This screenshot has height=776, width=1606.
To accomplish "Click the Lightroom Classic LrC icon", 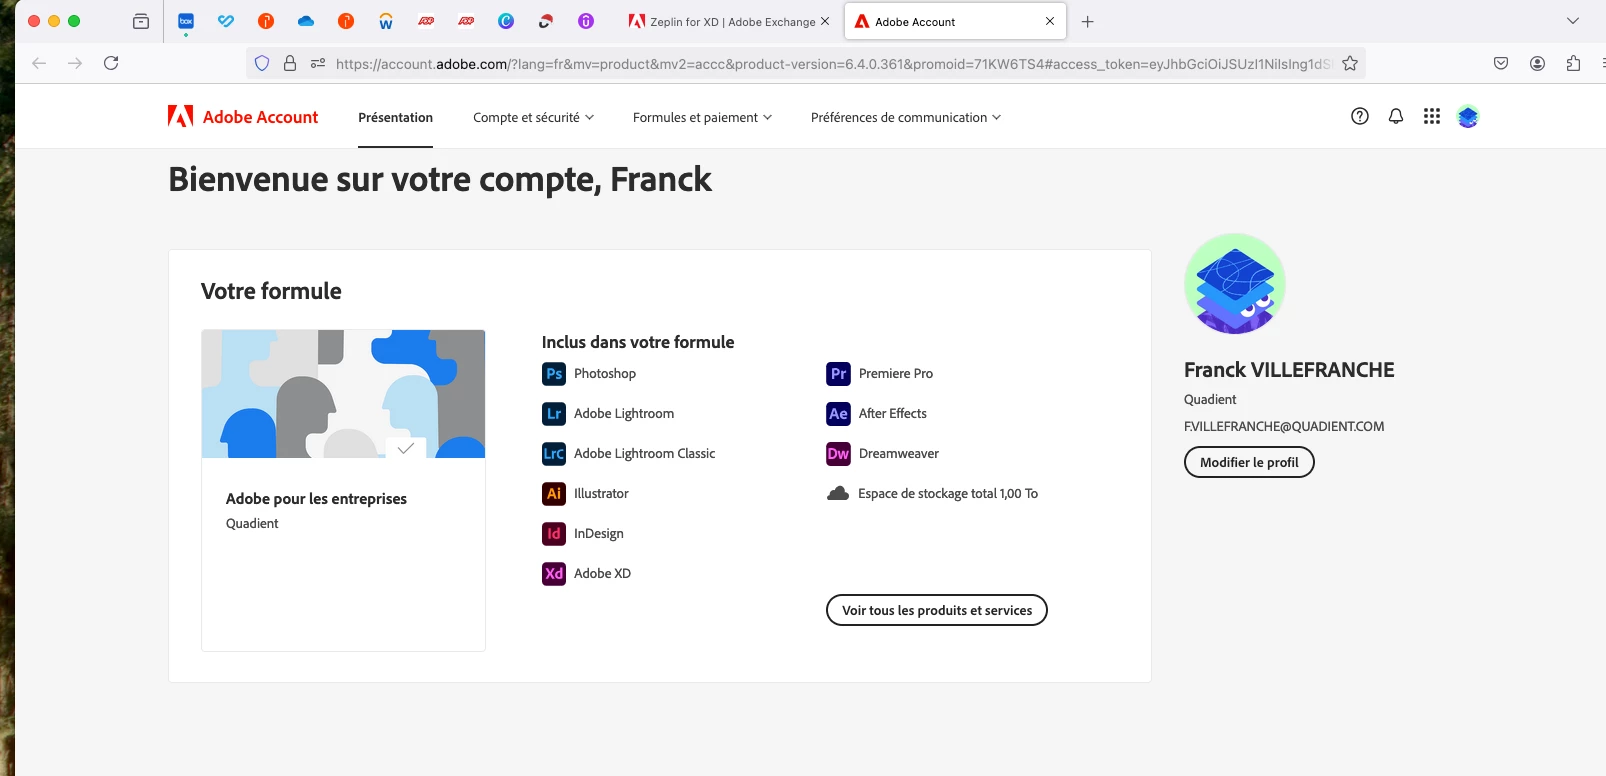I will (x=554, y=454).
